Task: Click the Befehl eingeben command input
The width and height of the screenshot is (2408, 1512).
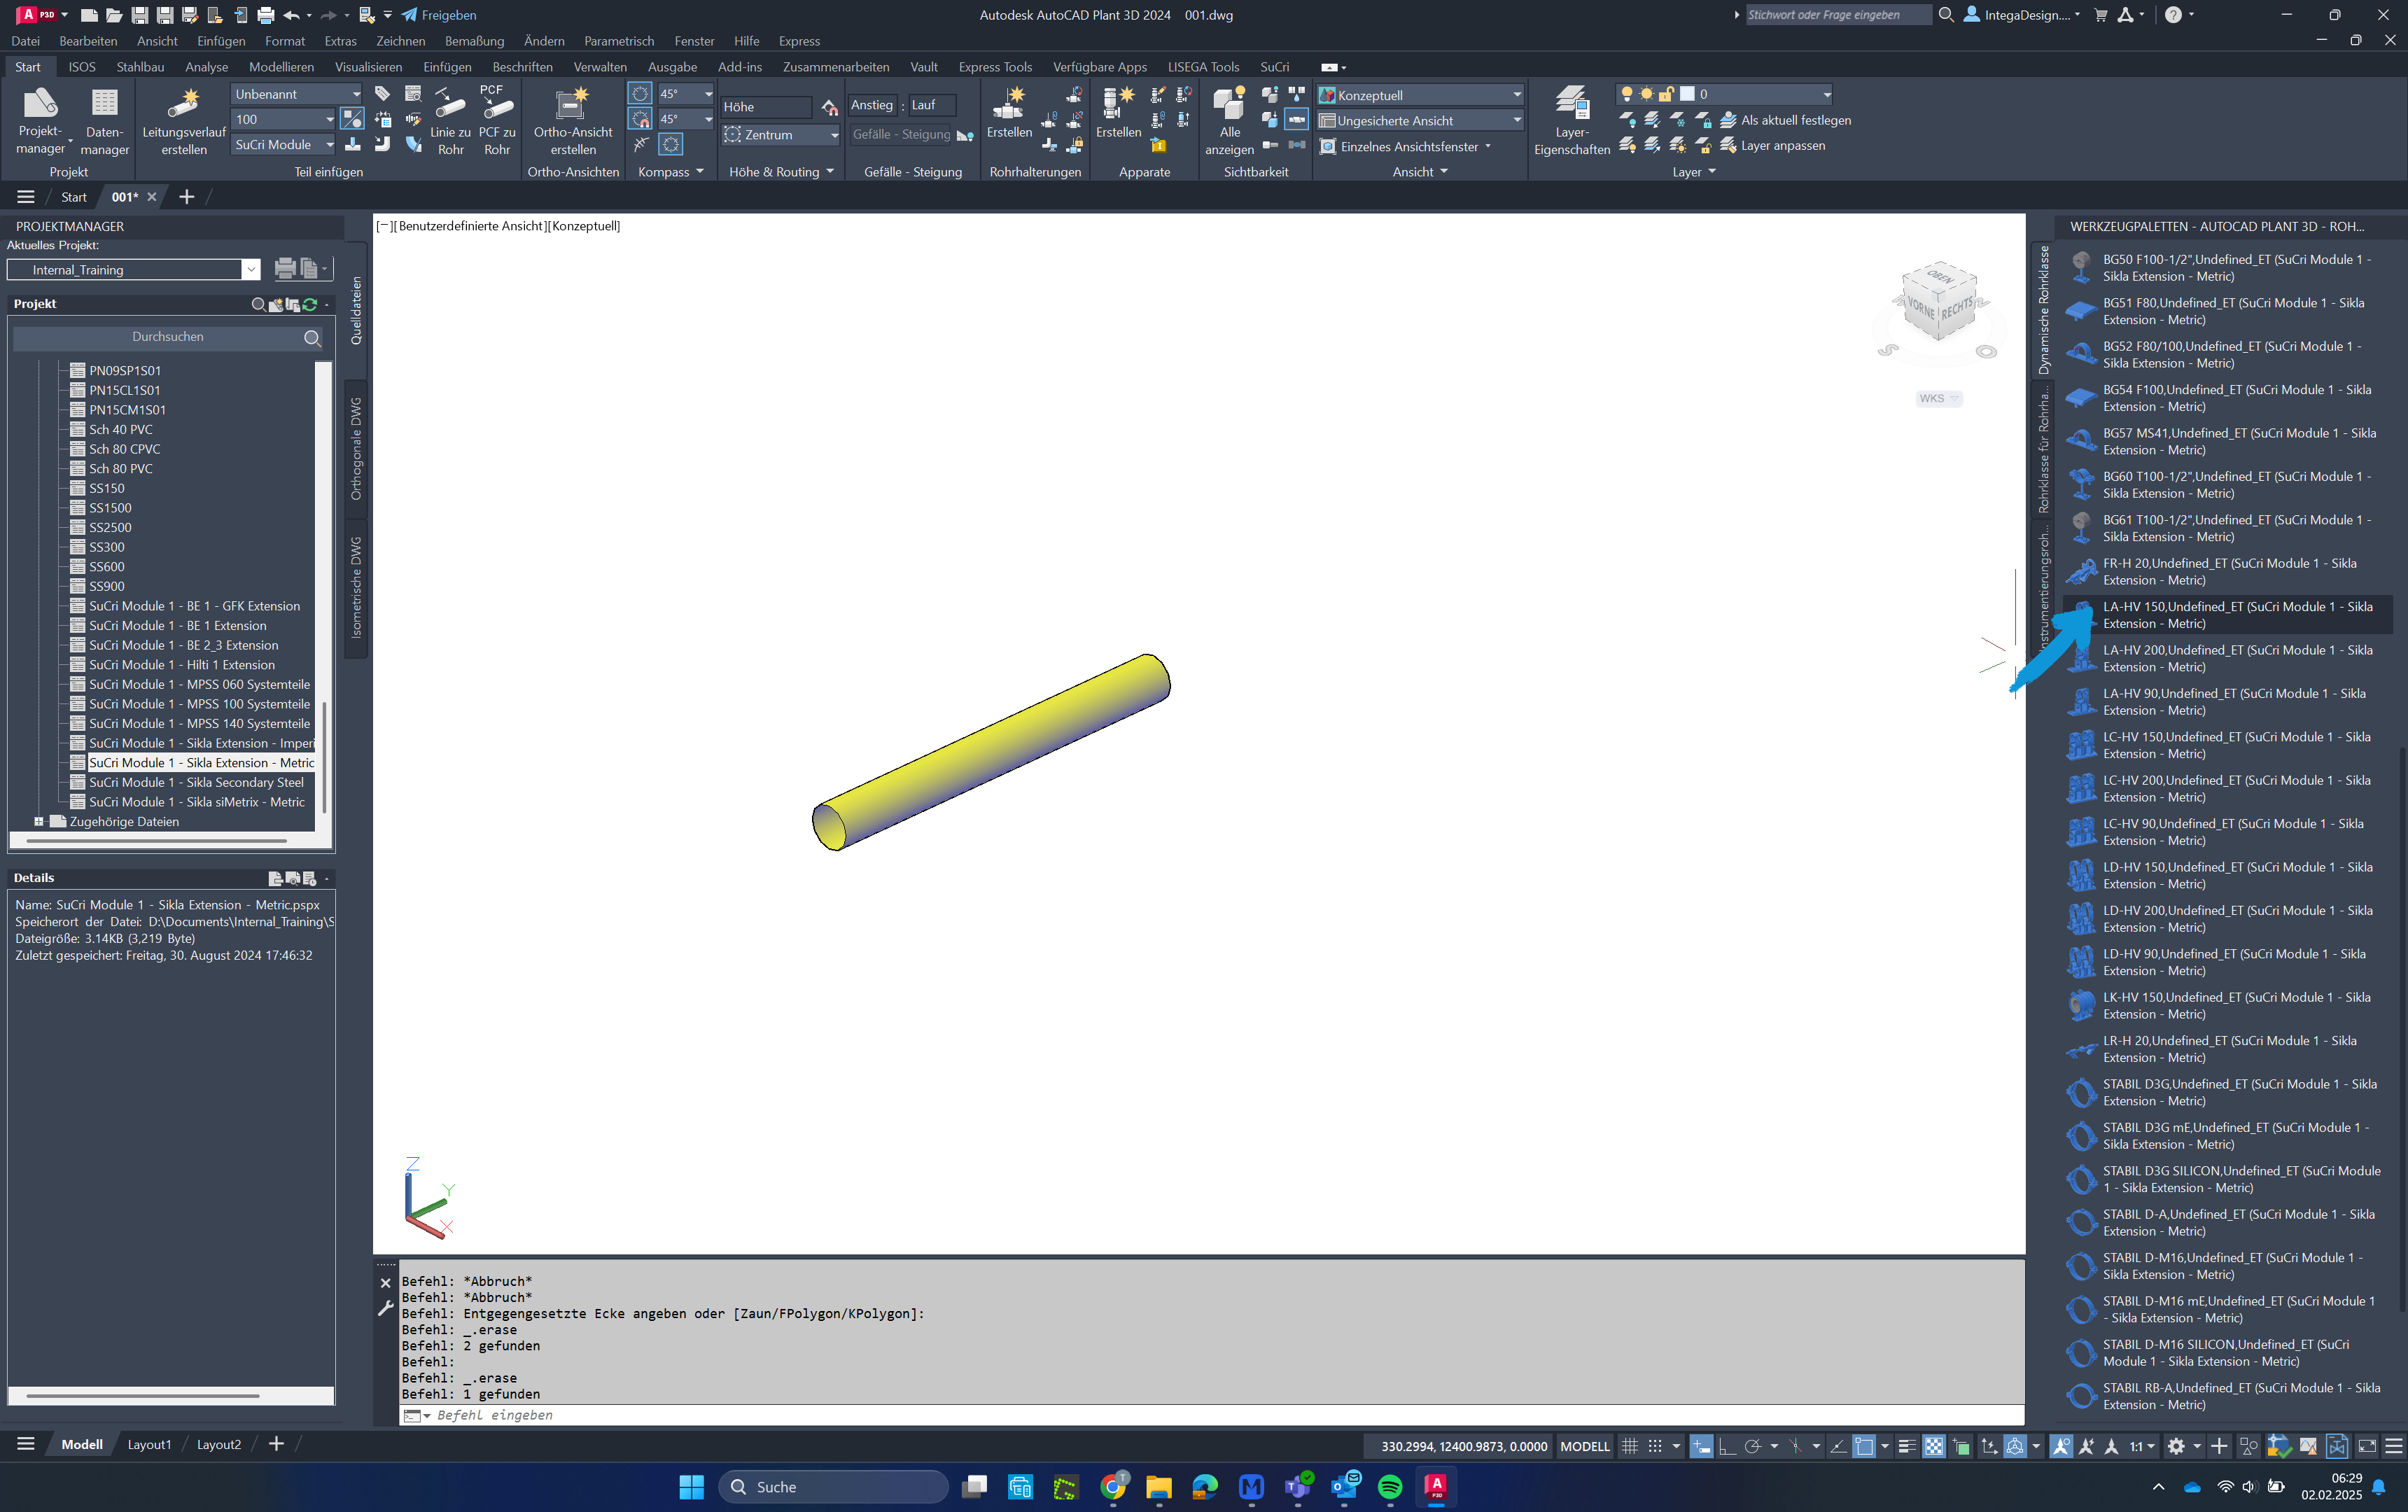Action: [x=1212, y=1415]
